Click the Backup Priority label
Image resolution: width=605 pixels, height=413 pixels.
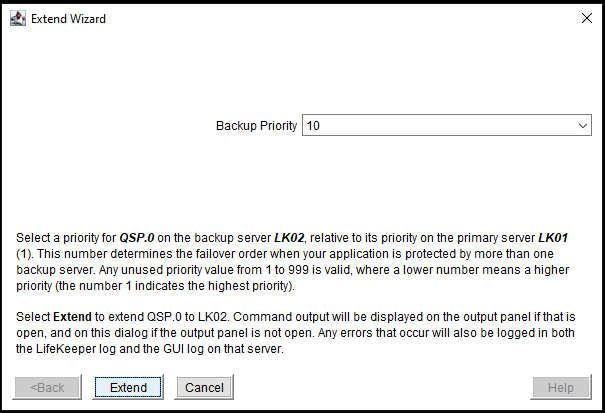256,126
